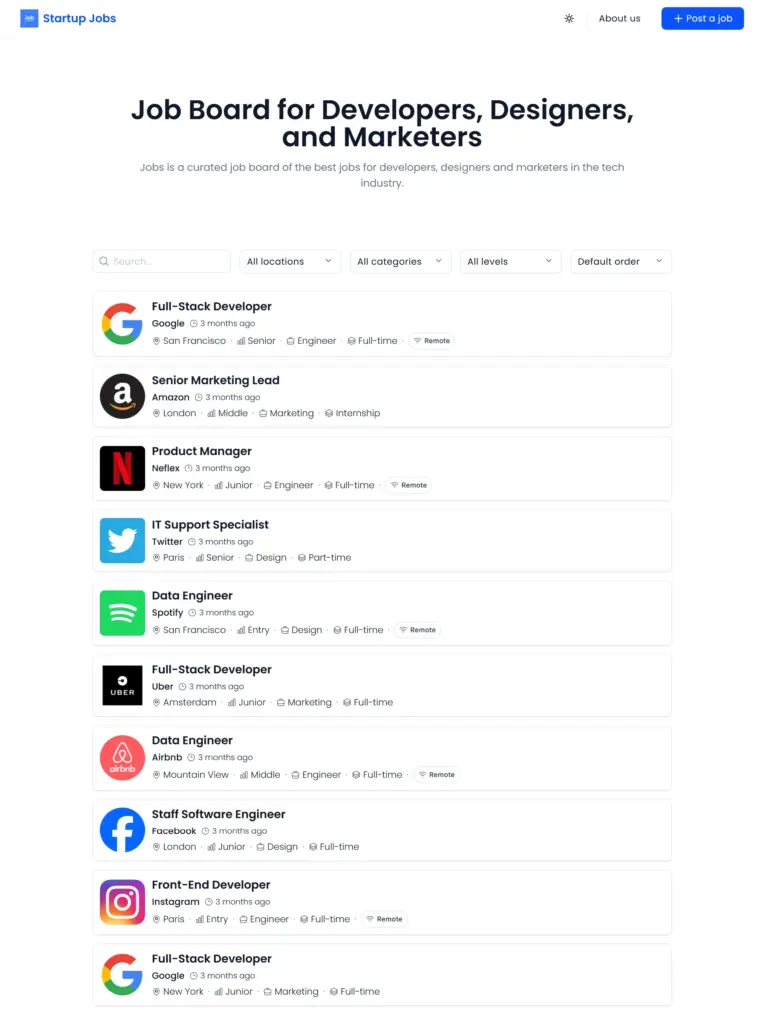Click the Google logo on Full-Stack Developer listing
The width and height of the screenshot is (761, 1024).
[122, 322]
